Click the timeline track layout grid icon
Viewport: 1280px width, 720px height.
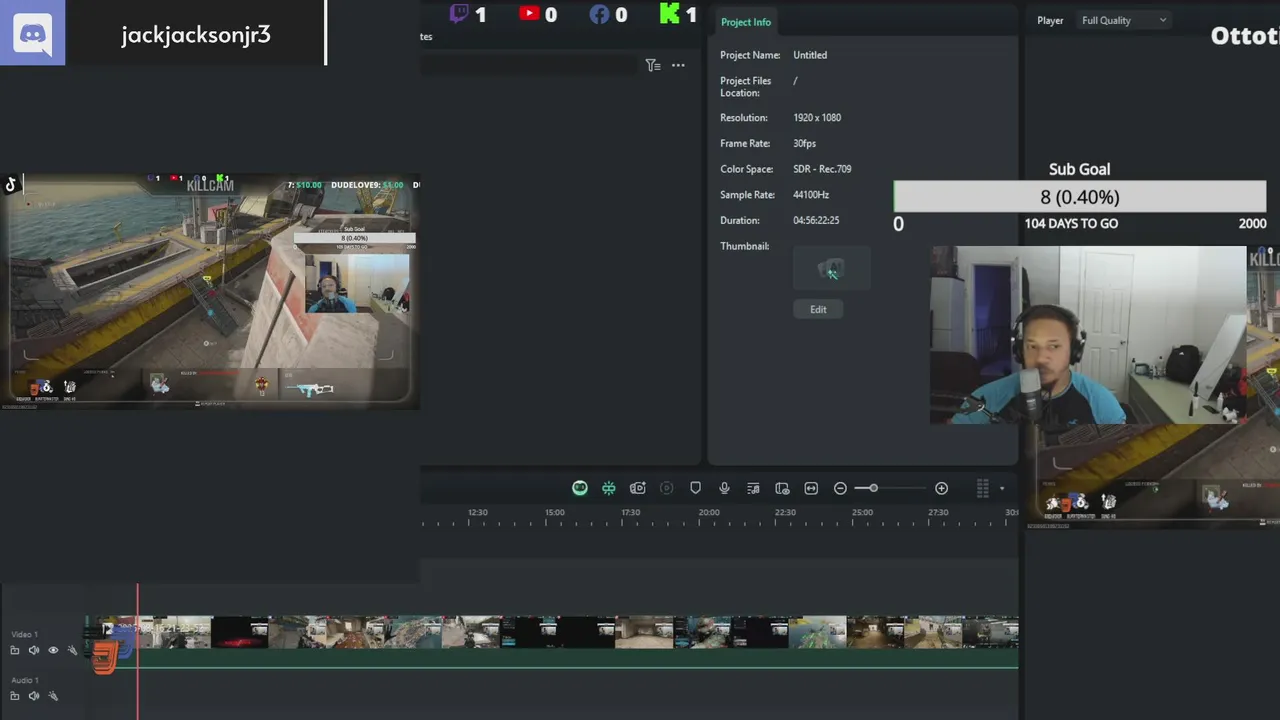[x=982, y=488]
